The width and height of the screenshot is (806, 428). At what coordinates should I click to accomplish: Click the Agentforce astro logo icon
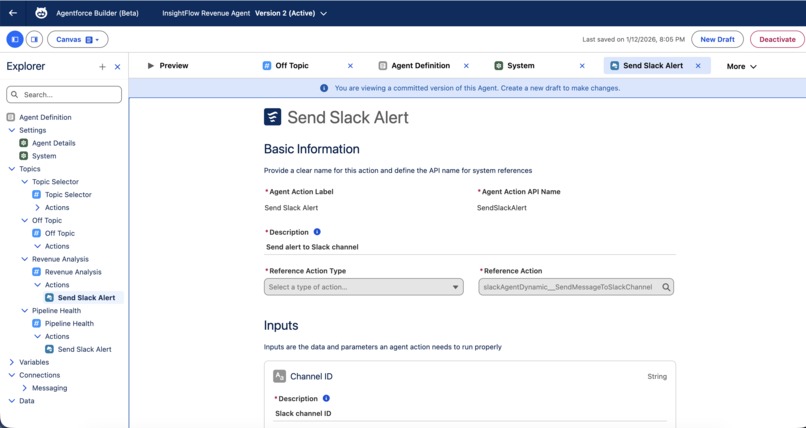[41, 13]
